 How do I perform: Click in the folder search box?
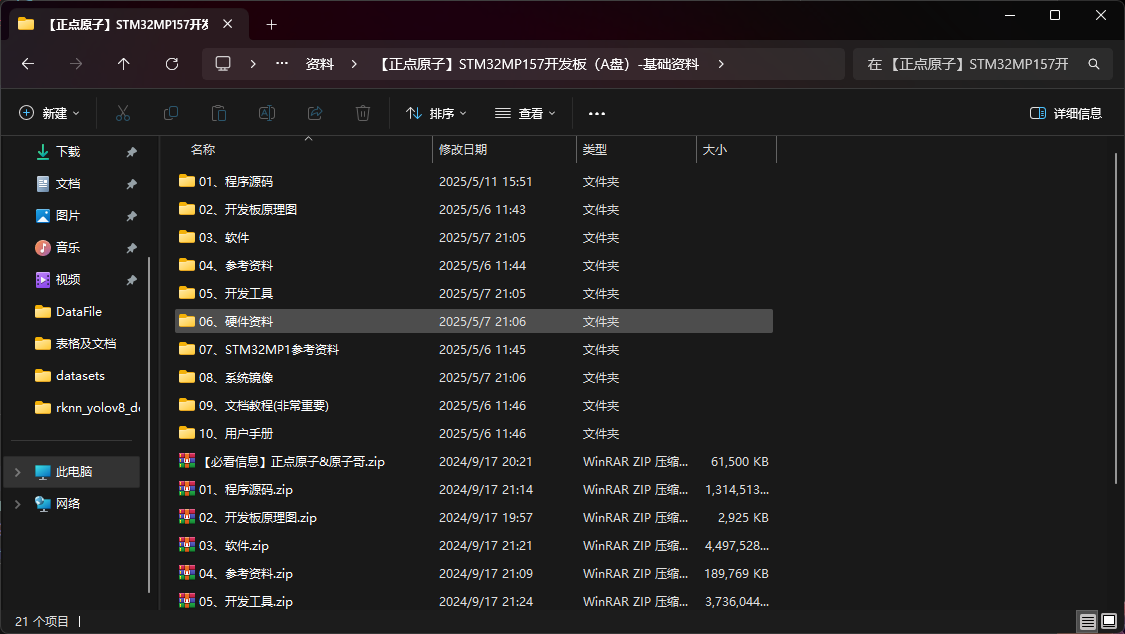point(969,64)
